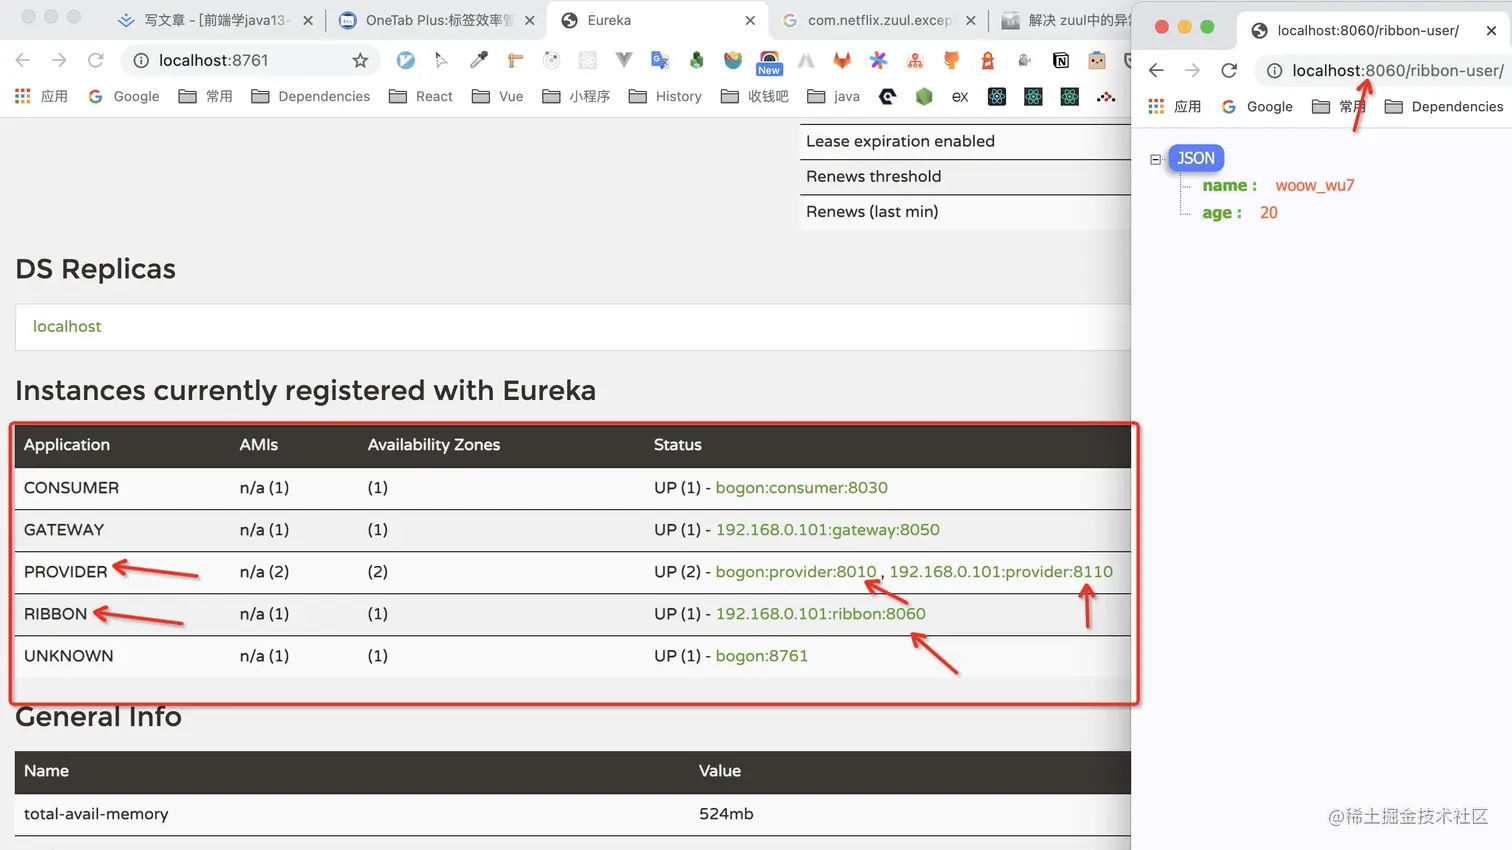
Task: Click the 524mb memory value
Action: [x=726, y=814]
